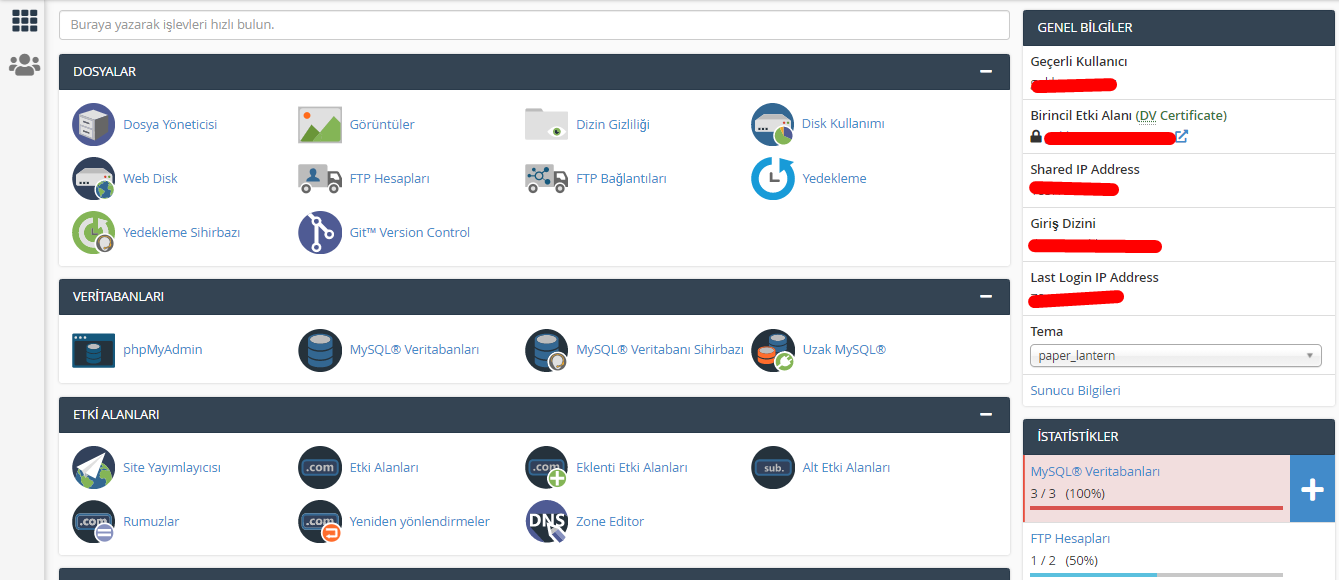Viewport: 1339px width, 580px height.
Task: Open the user manager people icon
Action: (x=24, y=65)
